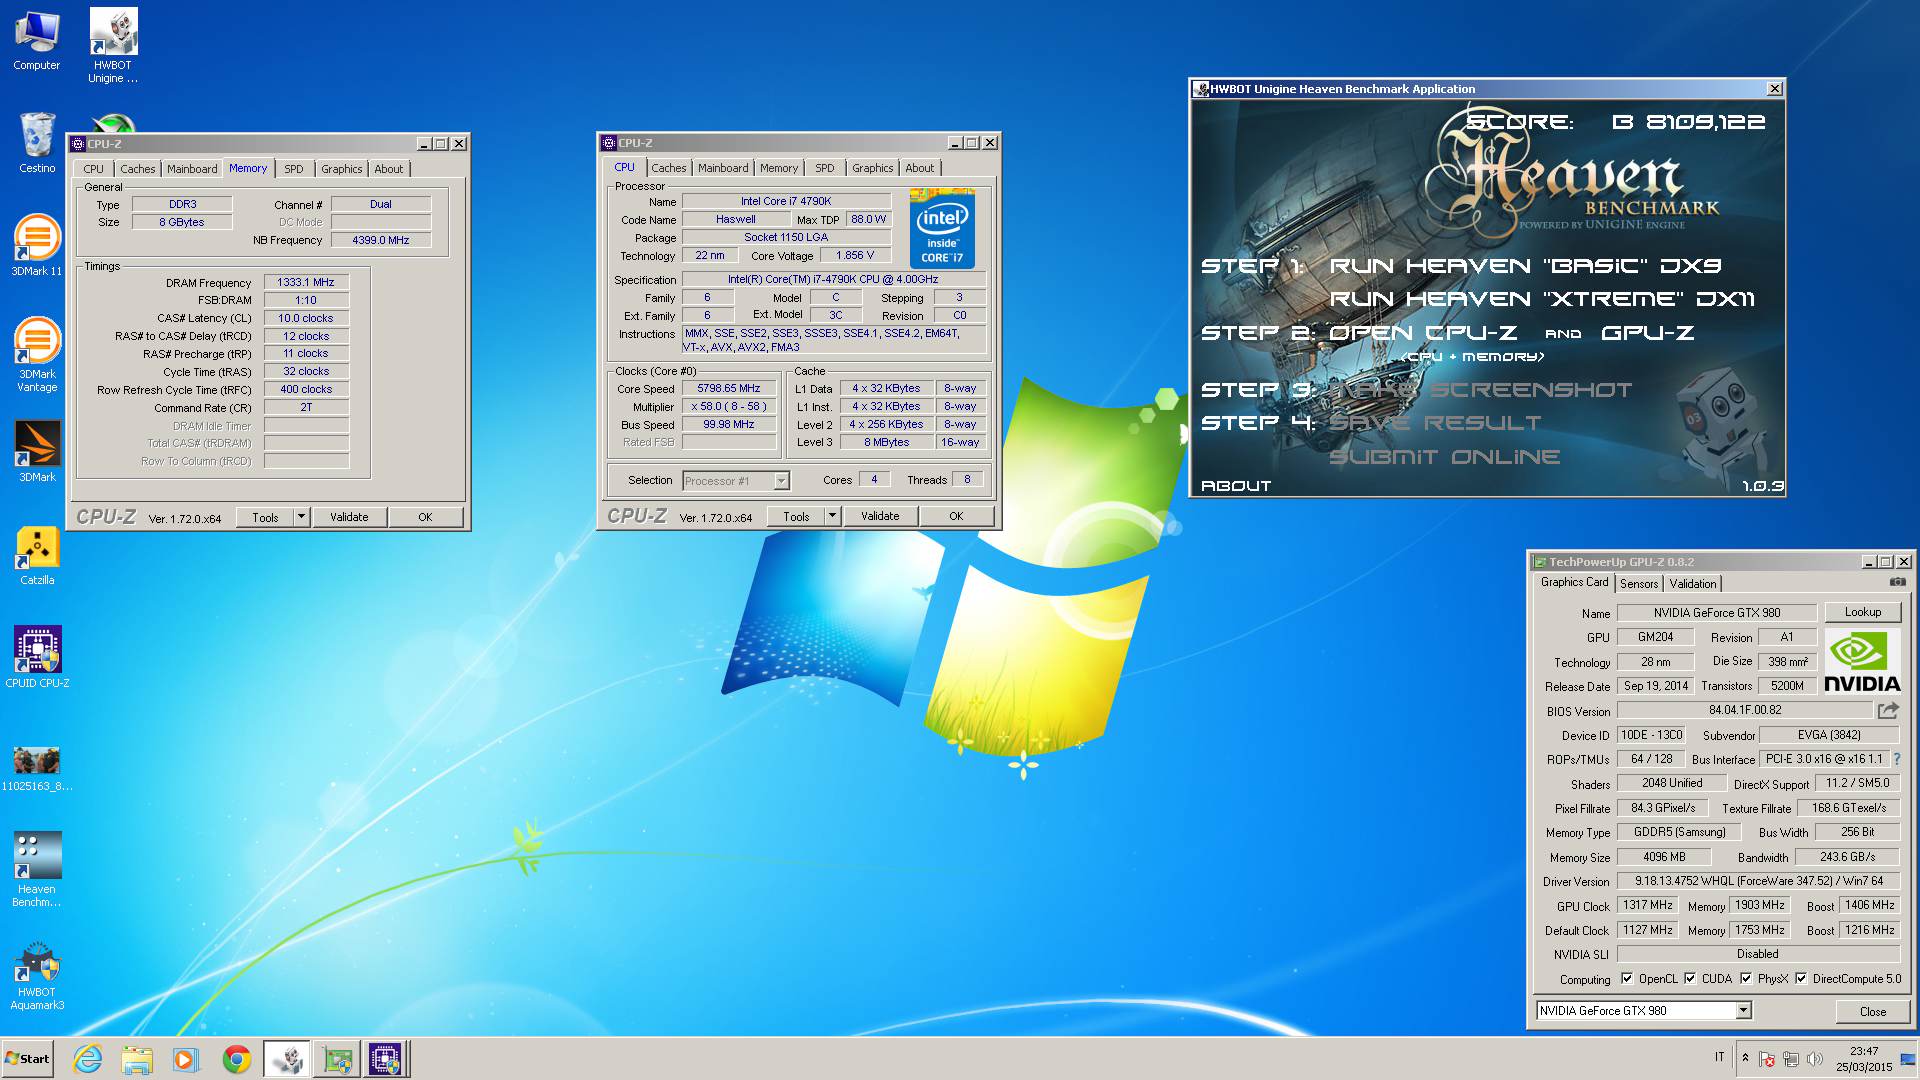The width and height of the screenshot is (1920, 1080).
Task: Switch to Sensors tab in GPU-Z
Action: click(x=1638, y=583)
